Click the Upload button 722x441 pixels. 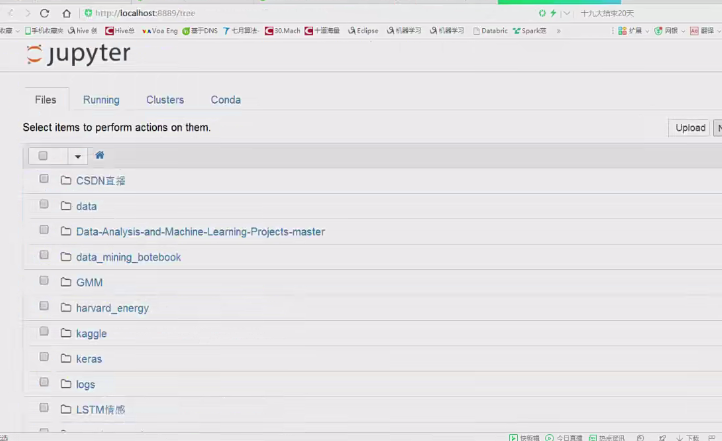[x=690, y=128]
